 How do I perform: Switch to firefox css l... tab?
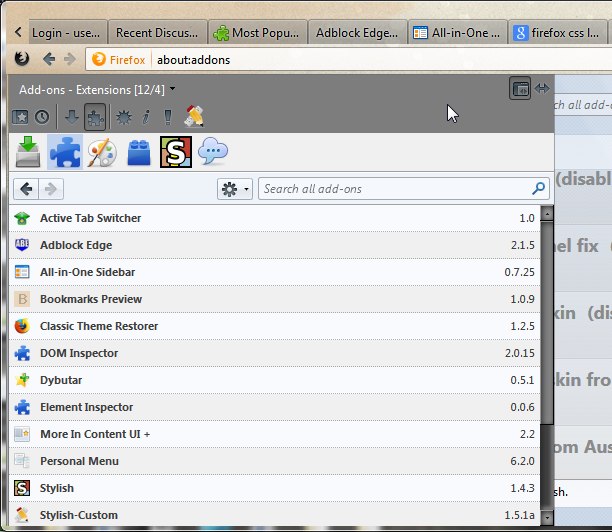(x=557, y=33)
